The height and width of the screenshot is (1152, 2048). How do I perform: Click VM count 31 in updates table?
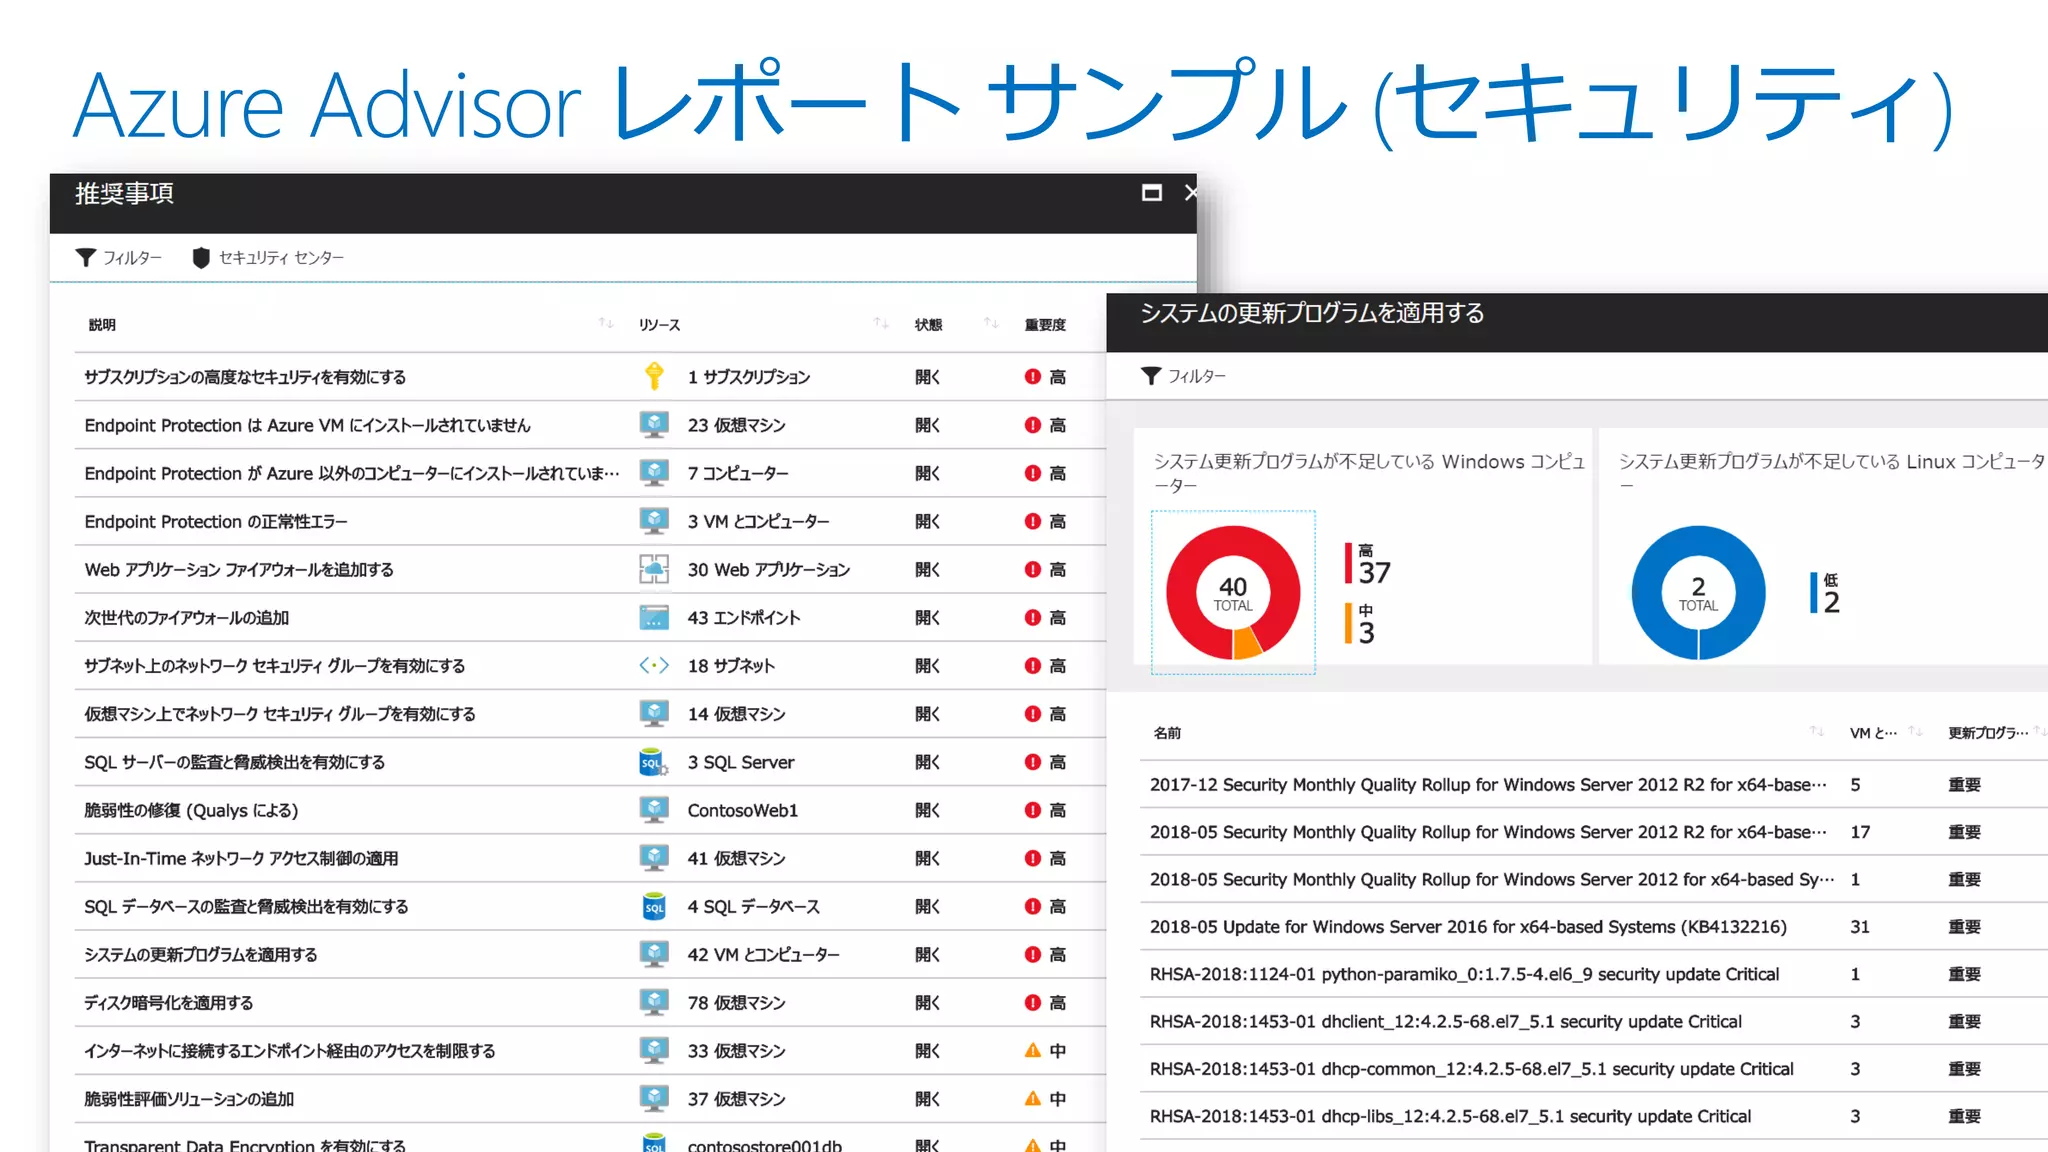click(x=1860, y=927)
